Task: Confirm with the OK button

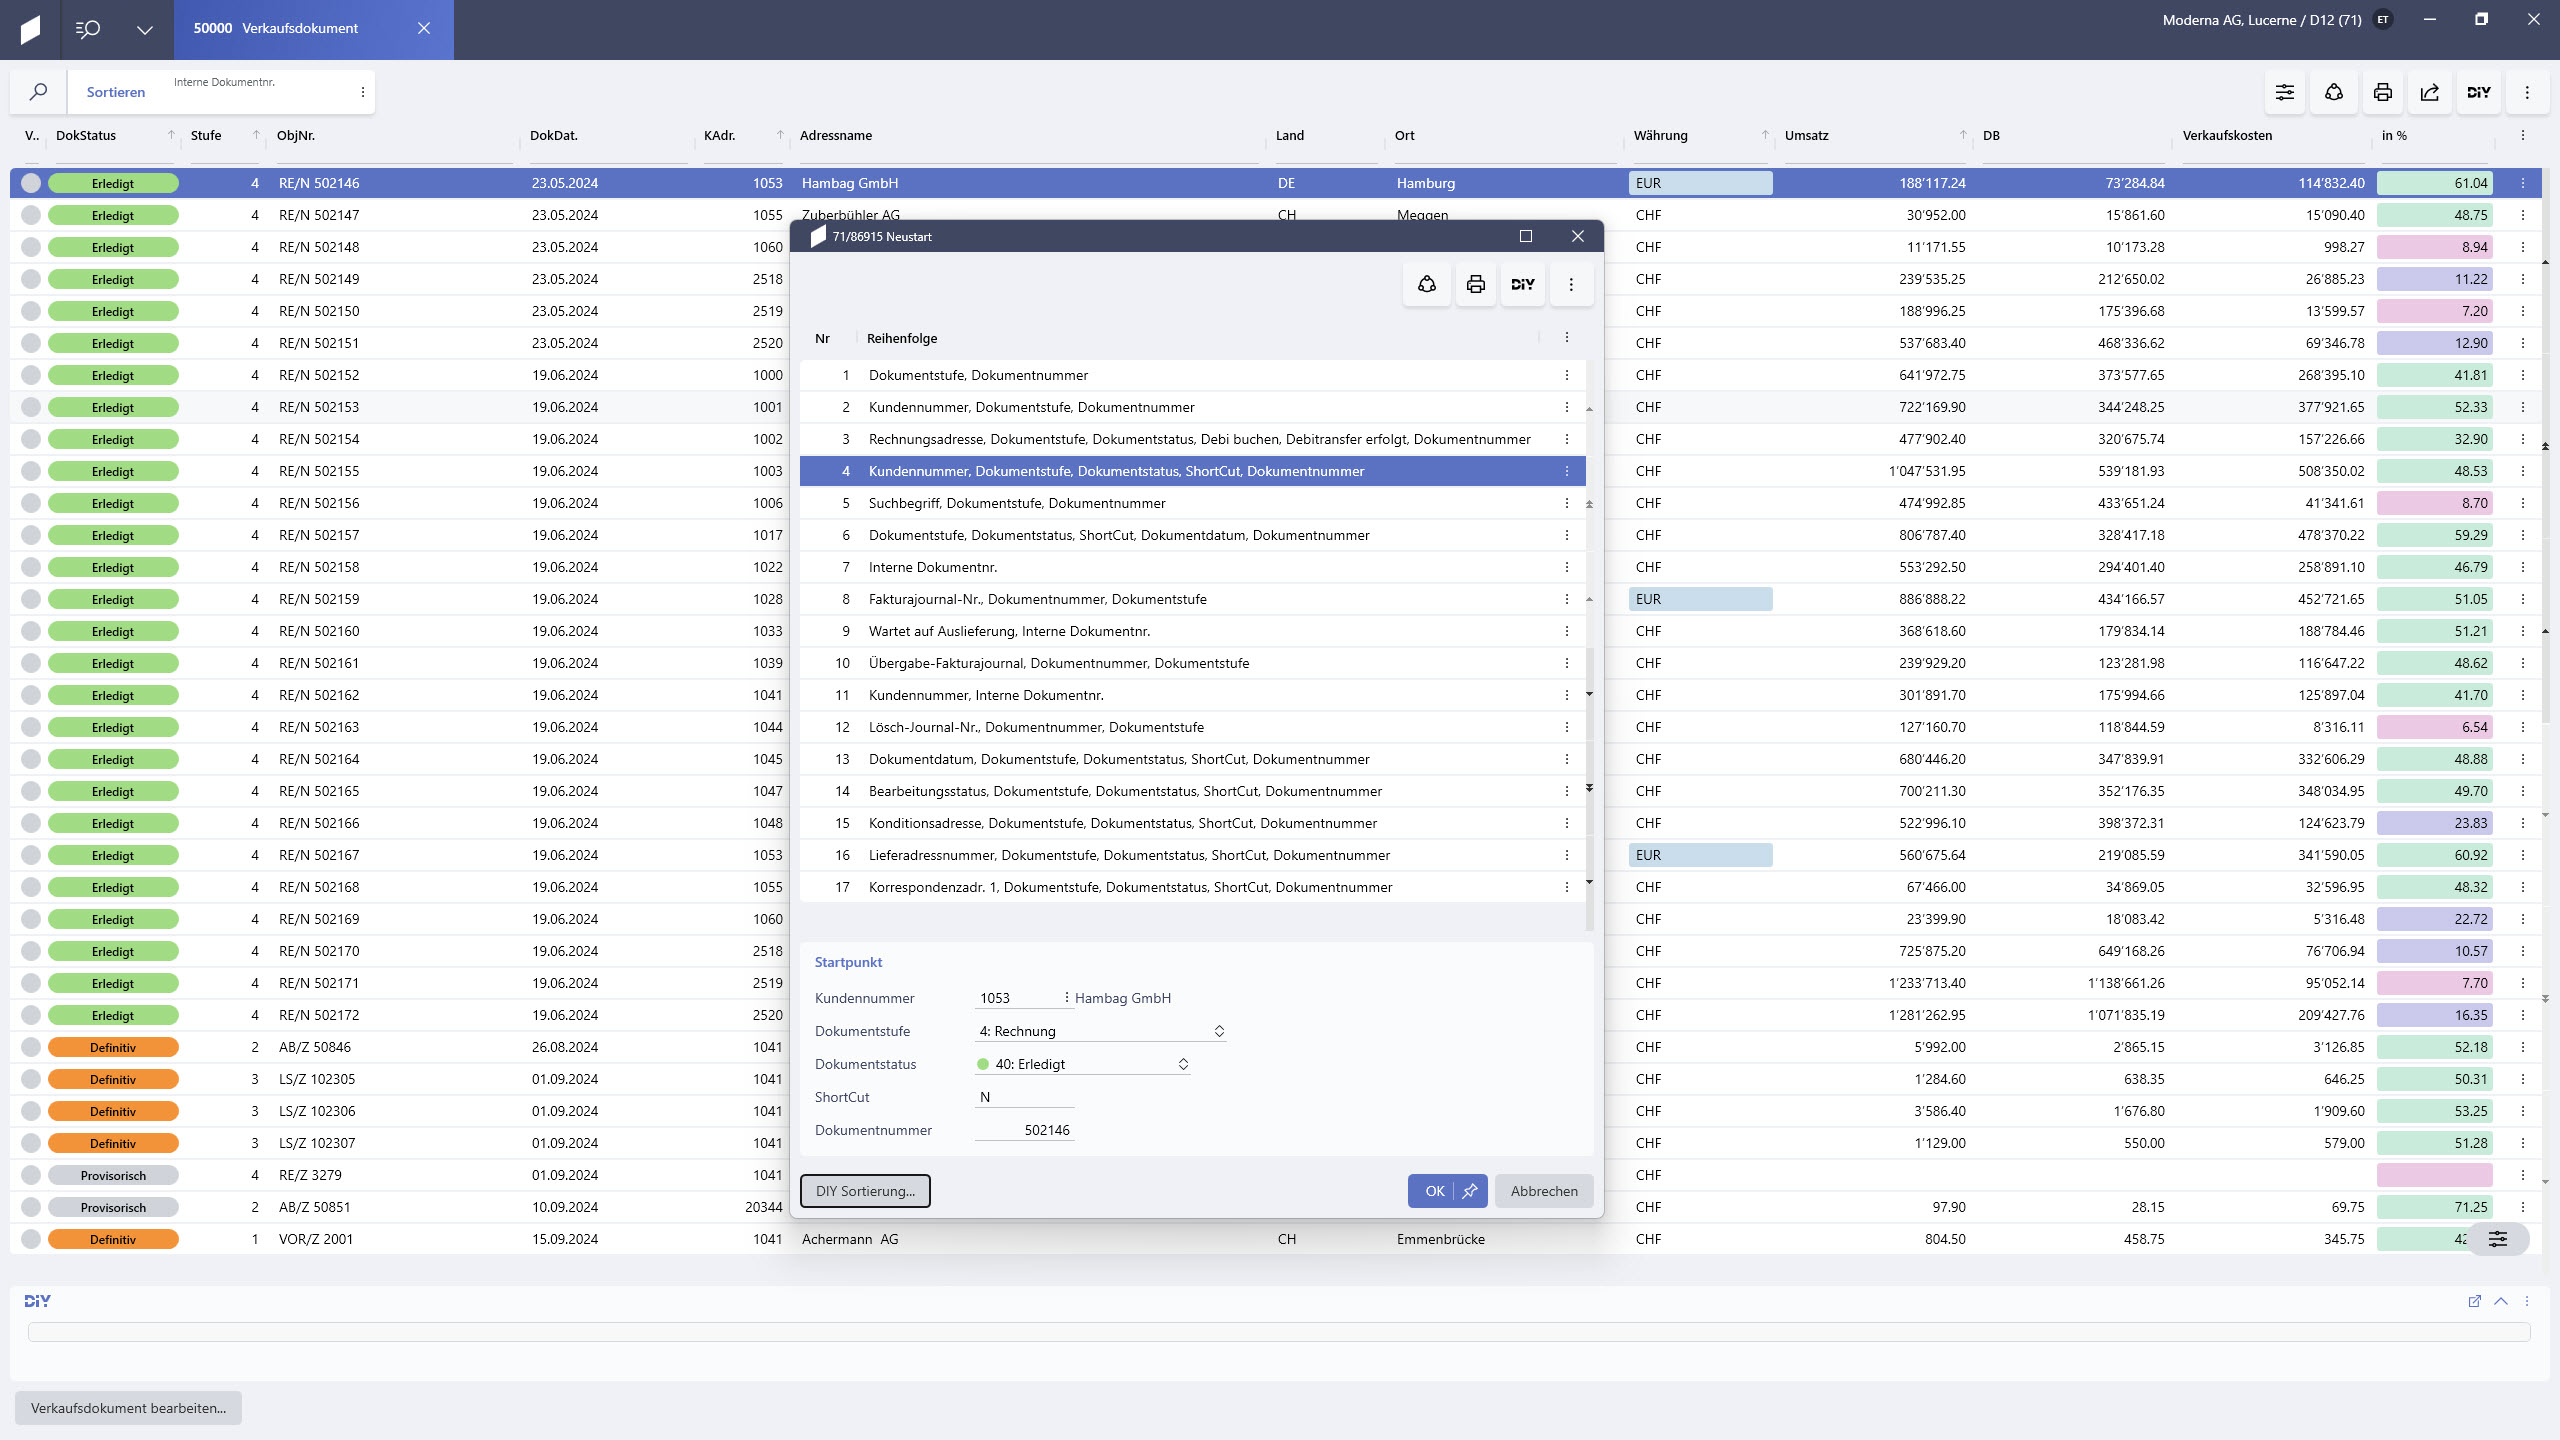Action: tap(1434, 1191)
